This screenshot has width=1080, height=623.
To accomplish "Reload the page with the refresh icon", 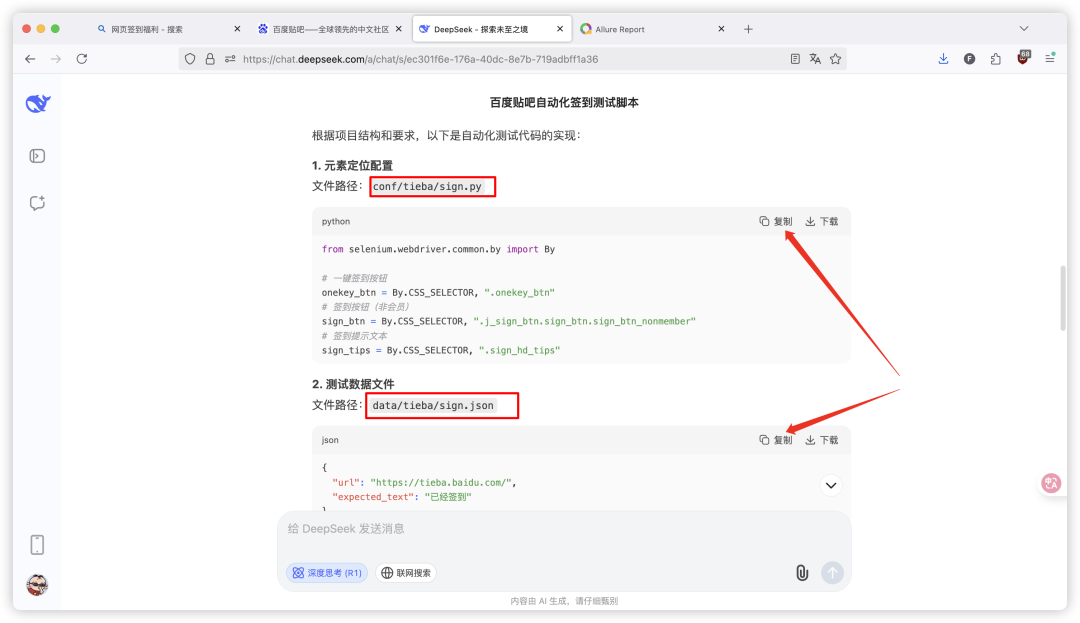I will [82, 59].
